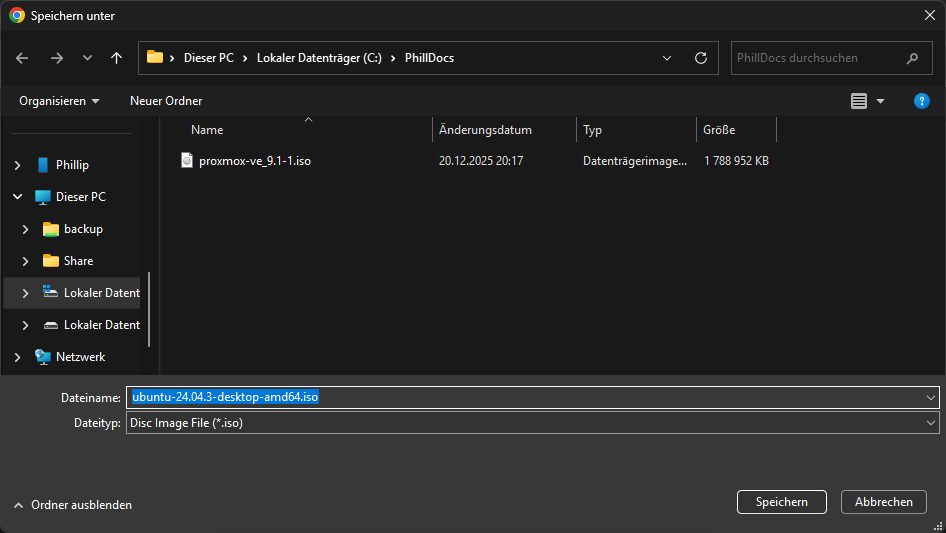This screenshot has width=946, height=533.
Task: Click Neuer Ordner in the toolbar
Action: point(166,101)
